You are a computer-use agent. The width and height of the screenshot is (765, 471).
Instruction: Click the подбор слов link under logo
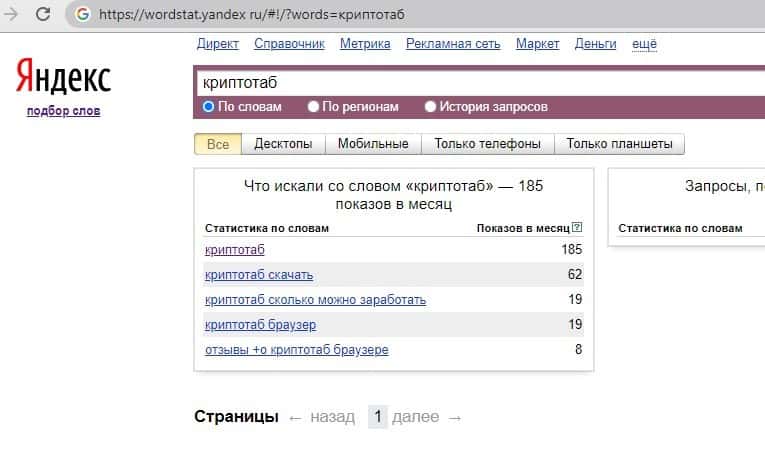click(63, 111)
